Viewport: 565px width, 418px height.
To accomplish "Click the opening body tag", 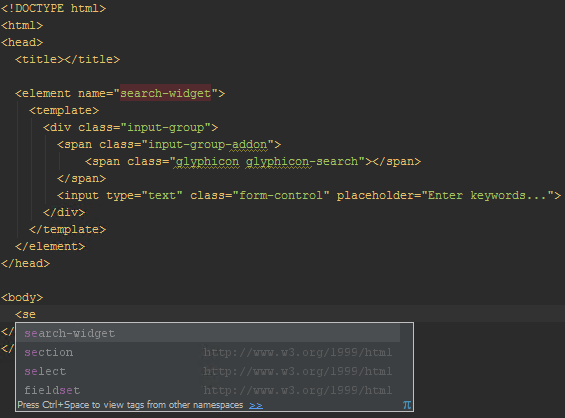I will [22, 298].
